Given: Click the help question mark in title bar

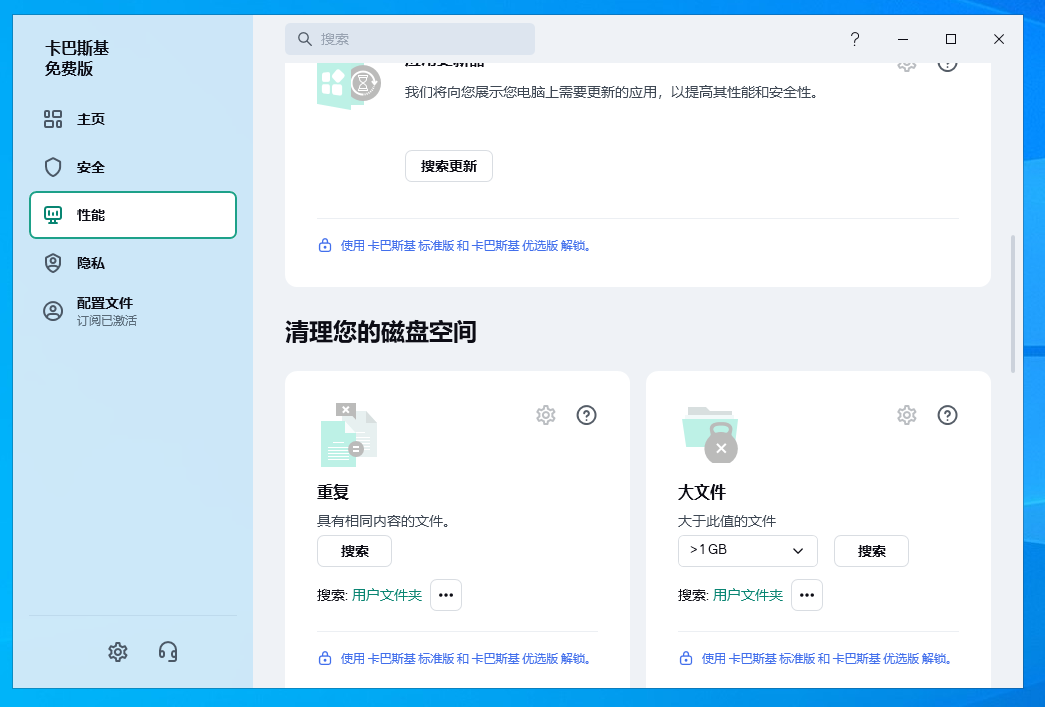Looking at the screenshot, I should pos(854,39).
